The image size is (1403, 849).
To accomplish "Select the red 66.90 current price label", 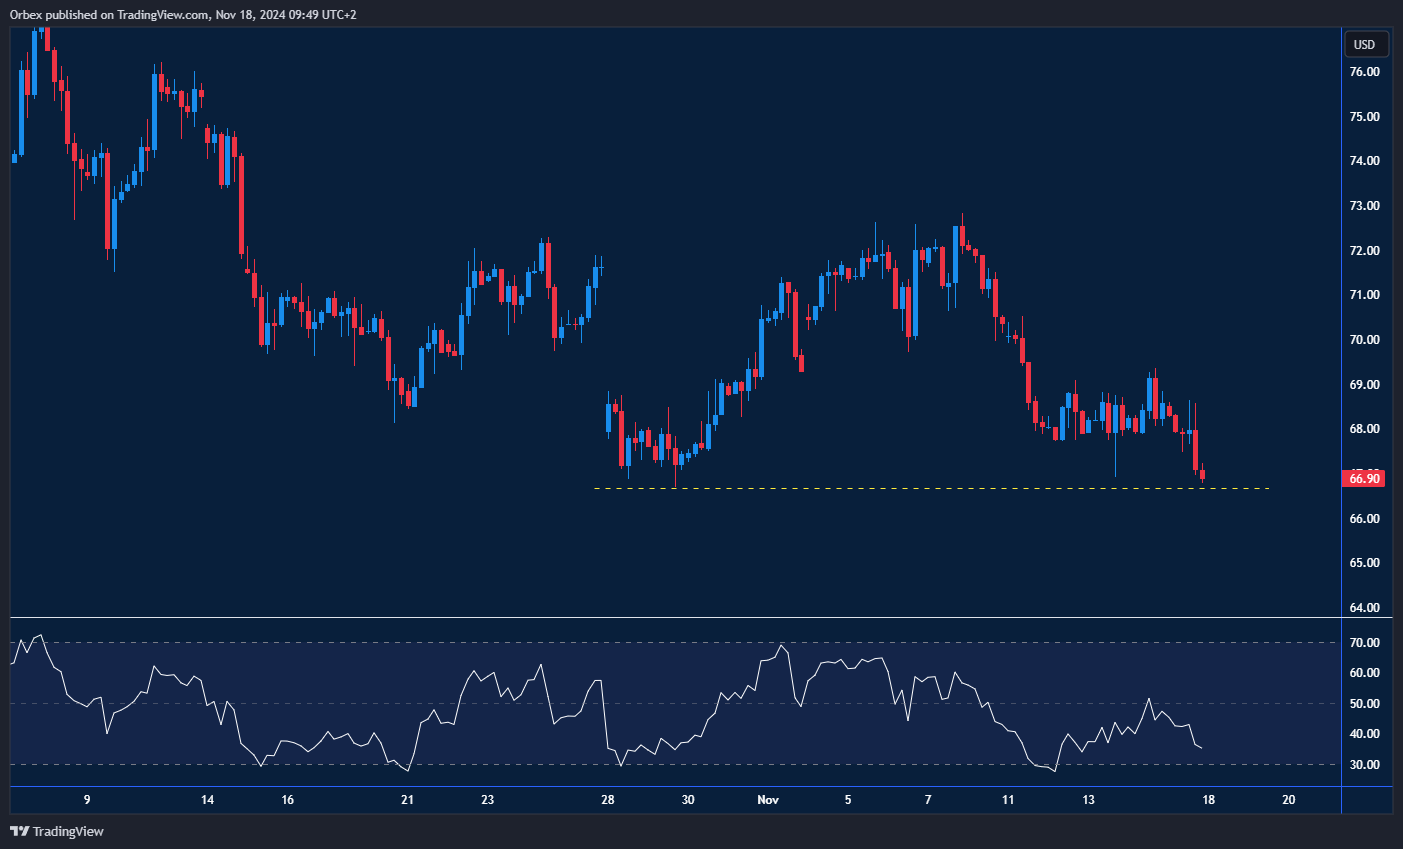I will click(x=1364, y=479).
